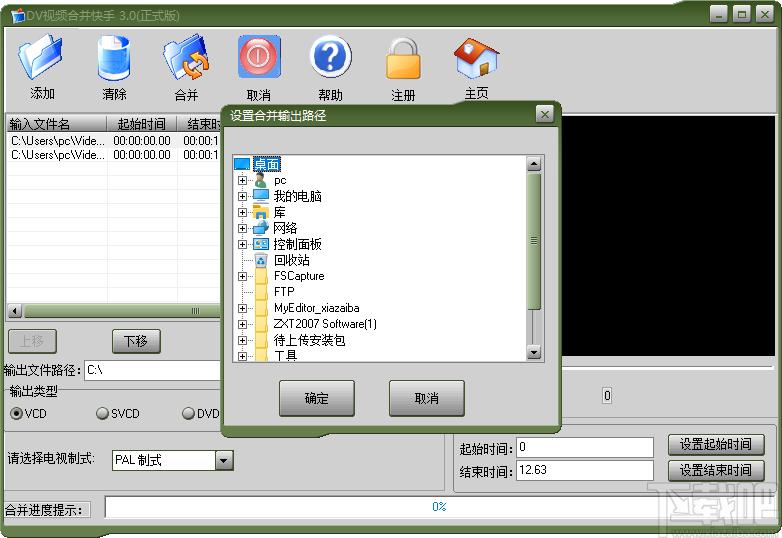This screenshot has height=538, width=782.
Task: Click the 上移 (move up) button
Action: coord(32,341)
